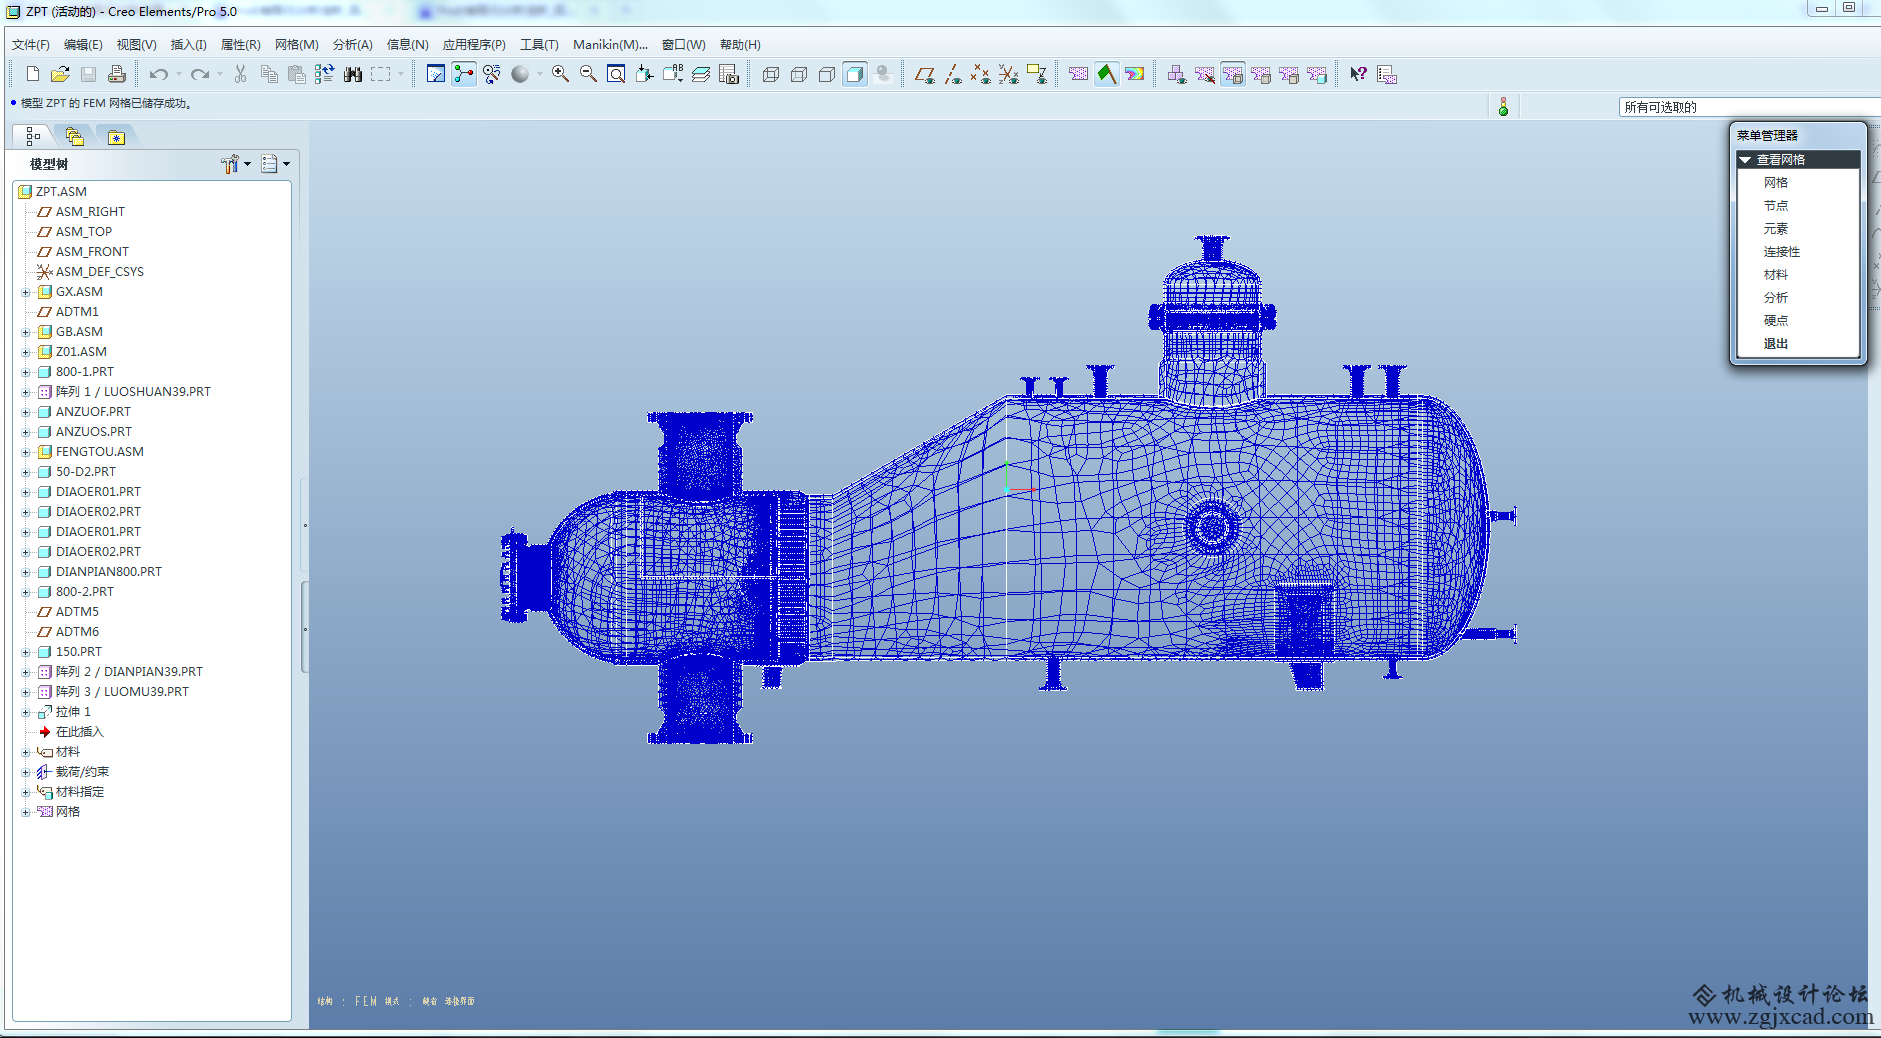Click the Refit to screen icon

click(616, 74)
